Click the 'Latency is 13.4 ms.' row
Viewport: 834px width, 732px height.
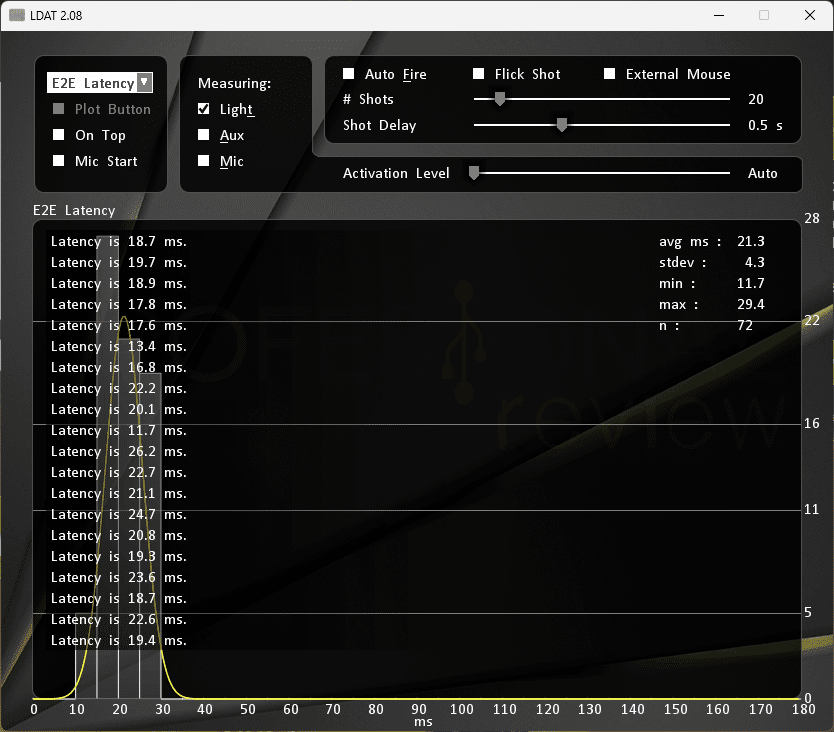coord(119,346)
